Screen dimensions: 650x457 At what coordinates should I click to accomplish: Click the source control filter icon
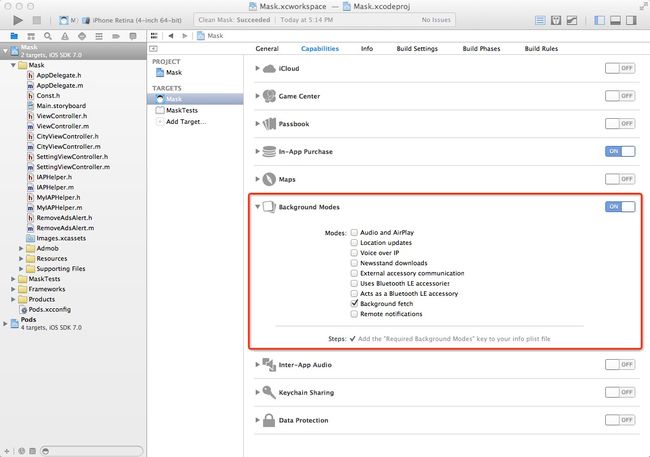[x=32, y=451]
